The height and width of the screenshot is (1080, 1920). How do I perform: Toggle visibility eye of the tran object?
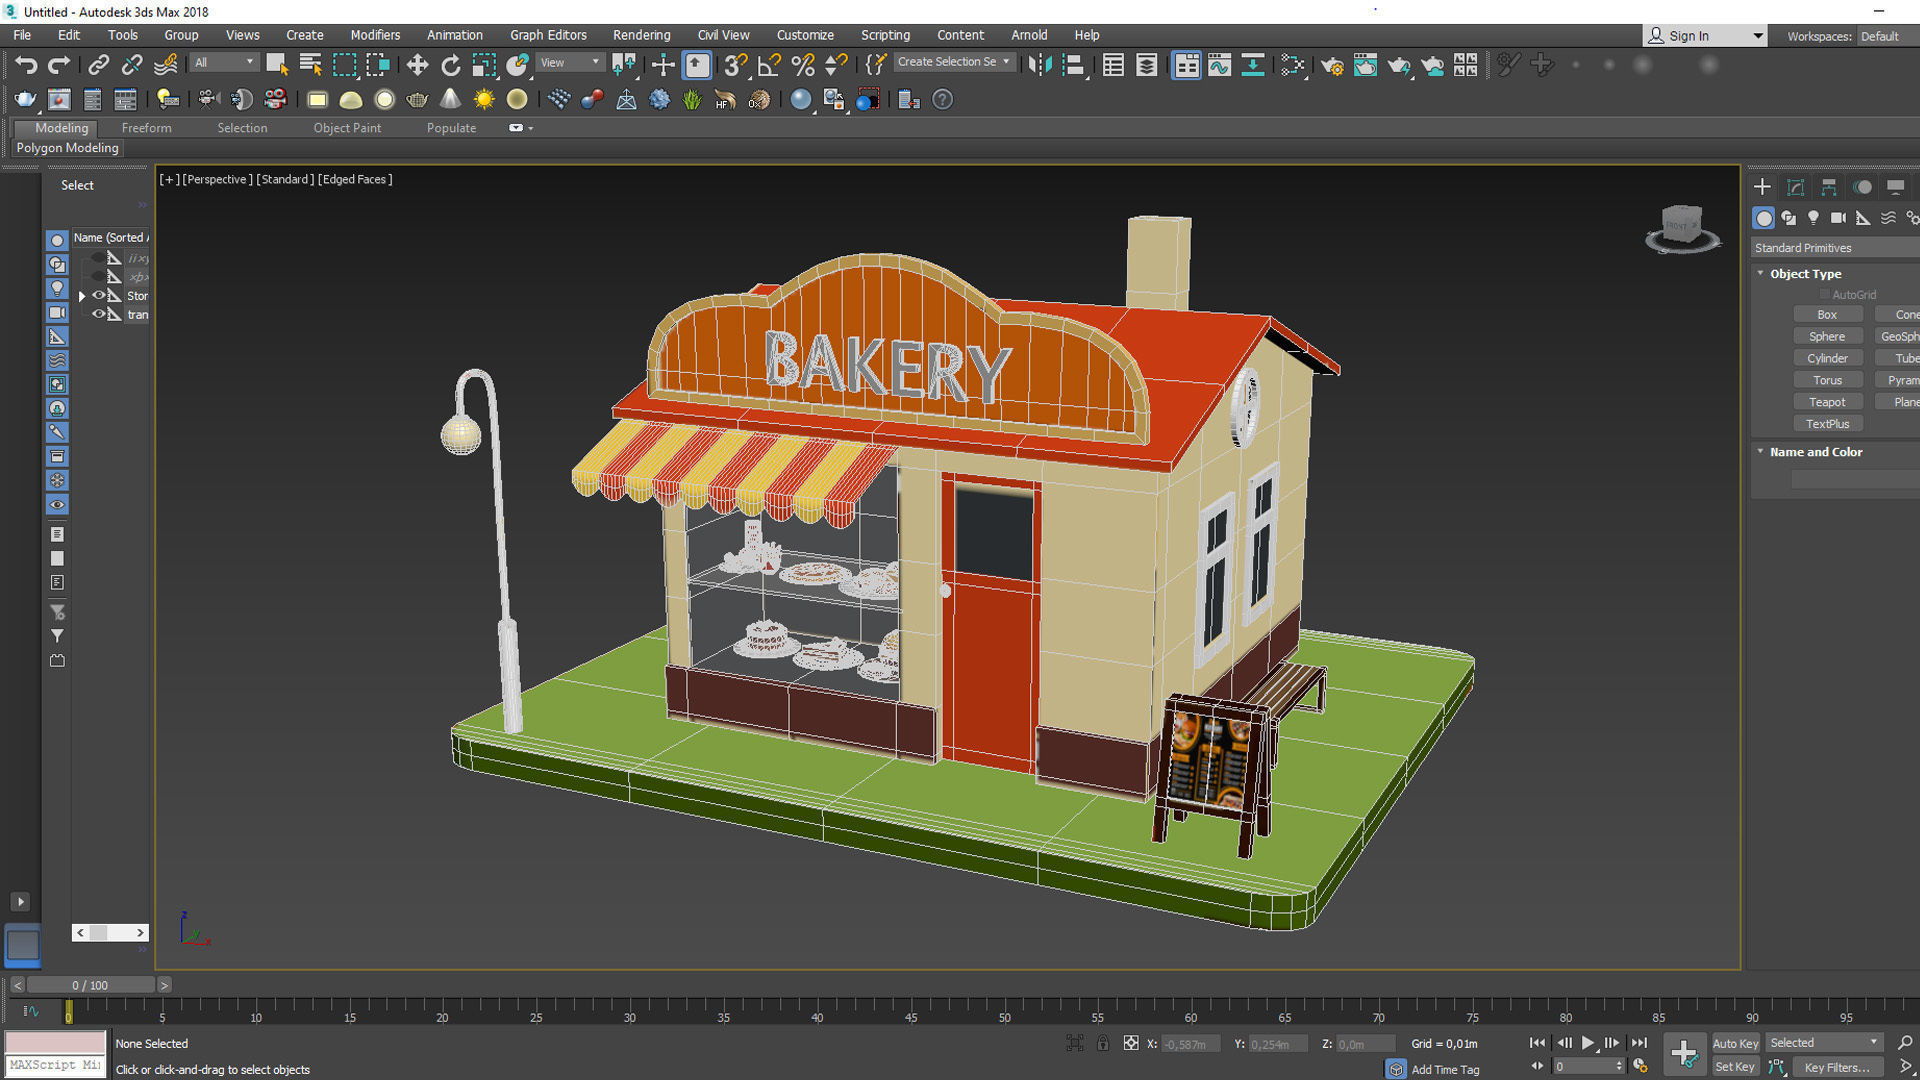coord(99,314)
